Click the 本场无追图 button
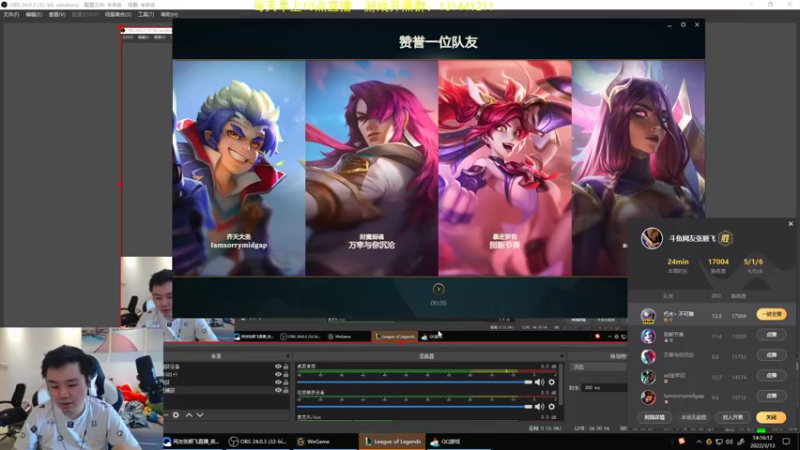Image resolution: width=800 pixels, height=450 pixels. [x=693, y=417]
